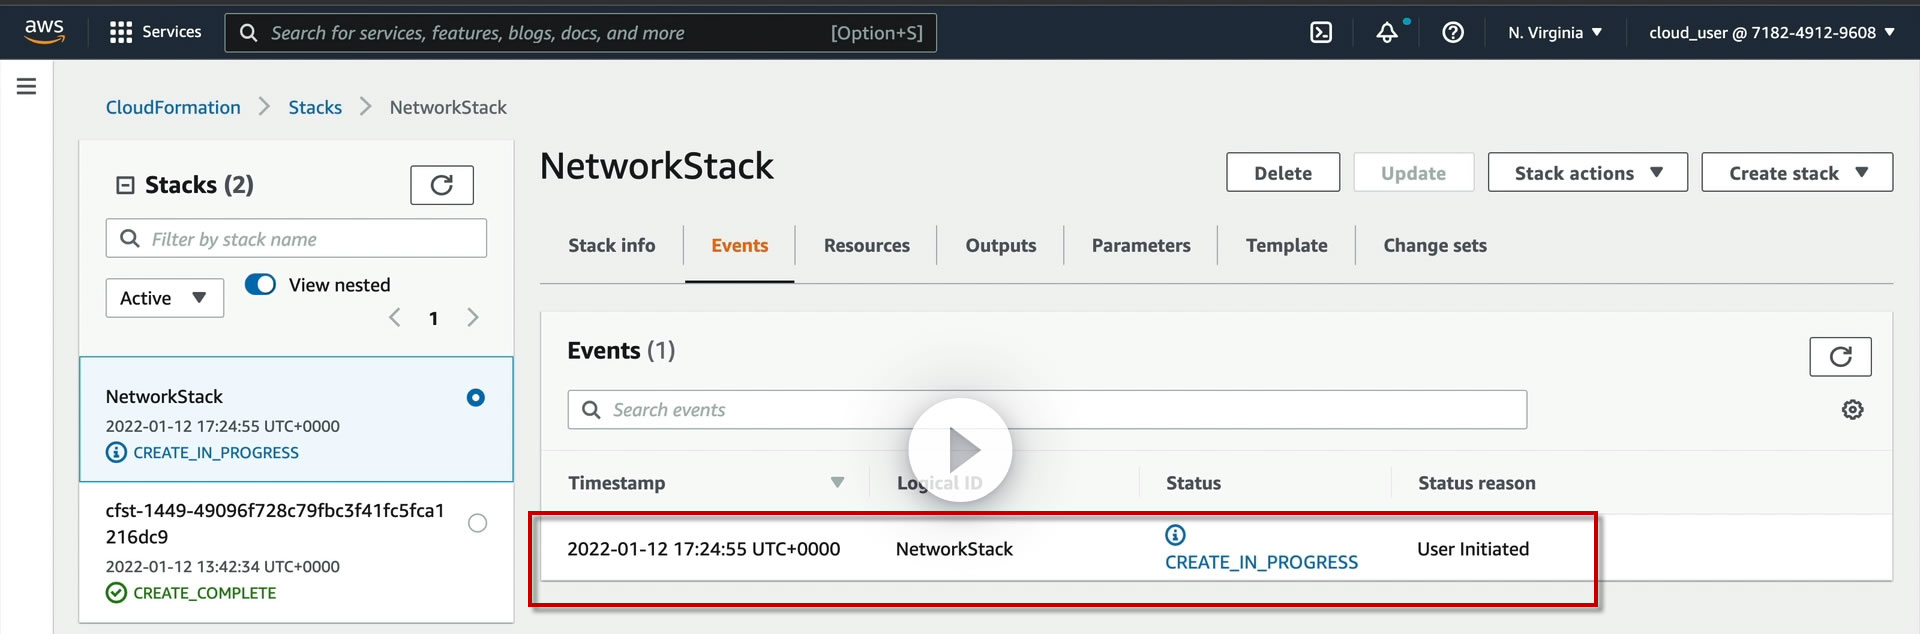Screen dimensions: 1920x634
Task: Open the N. Virginia region dropdown
Action: (1555, 33)
